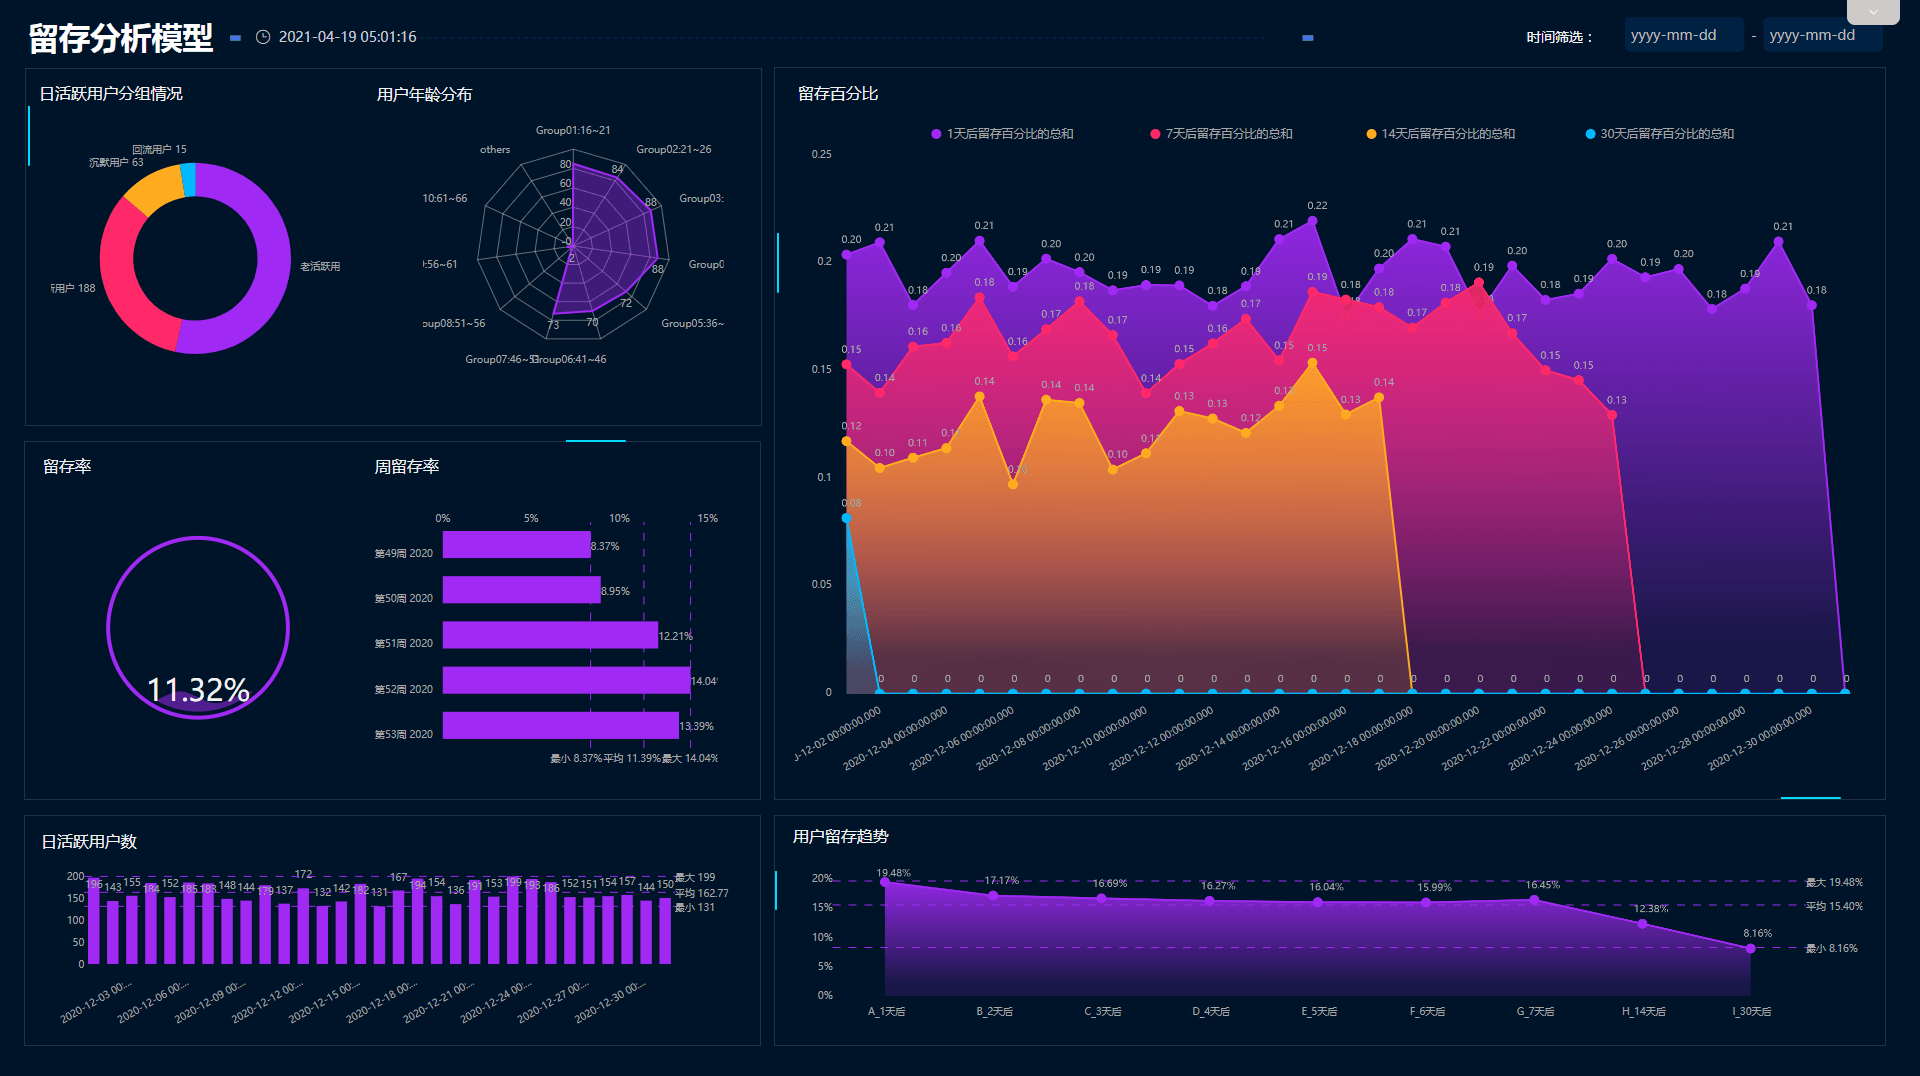
Task: Click the clock icon beside the timestamp
Action: tap(263, 37)
